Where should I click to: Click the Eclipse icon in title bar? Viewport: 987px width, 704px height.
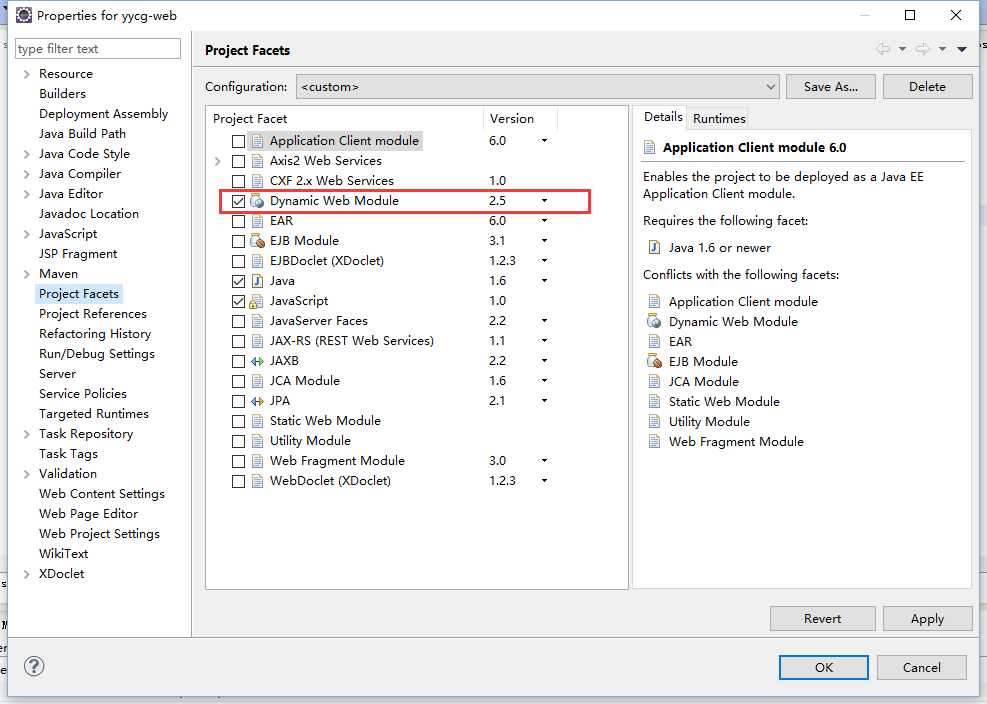23,15
